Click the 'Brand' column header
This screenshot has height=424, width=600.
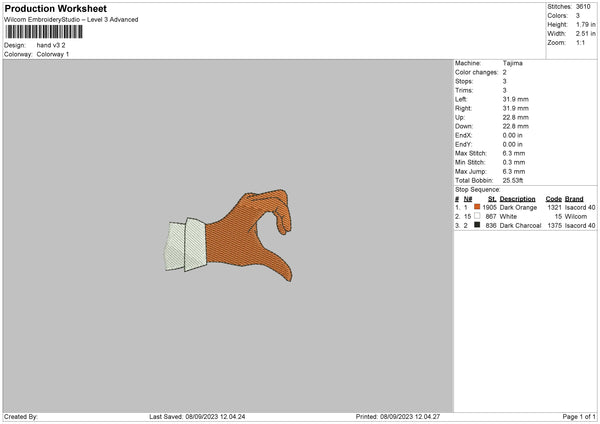pos(574,199)
